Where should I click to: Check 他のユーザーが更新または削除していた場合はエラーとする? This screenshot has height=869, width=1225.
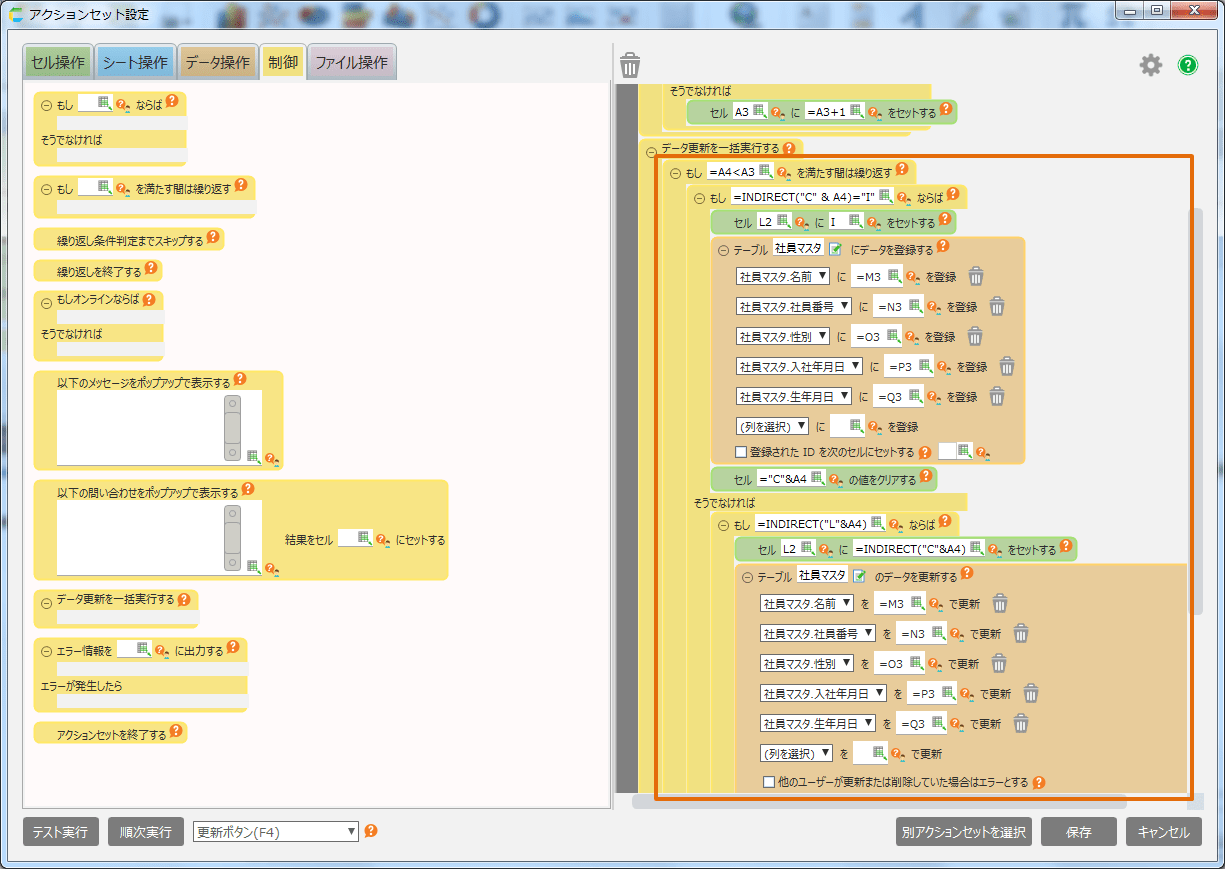(769, 782)
